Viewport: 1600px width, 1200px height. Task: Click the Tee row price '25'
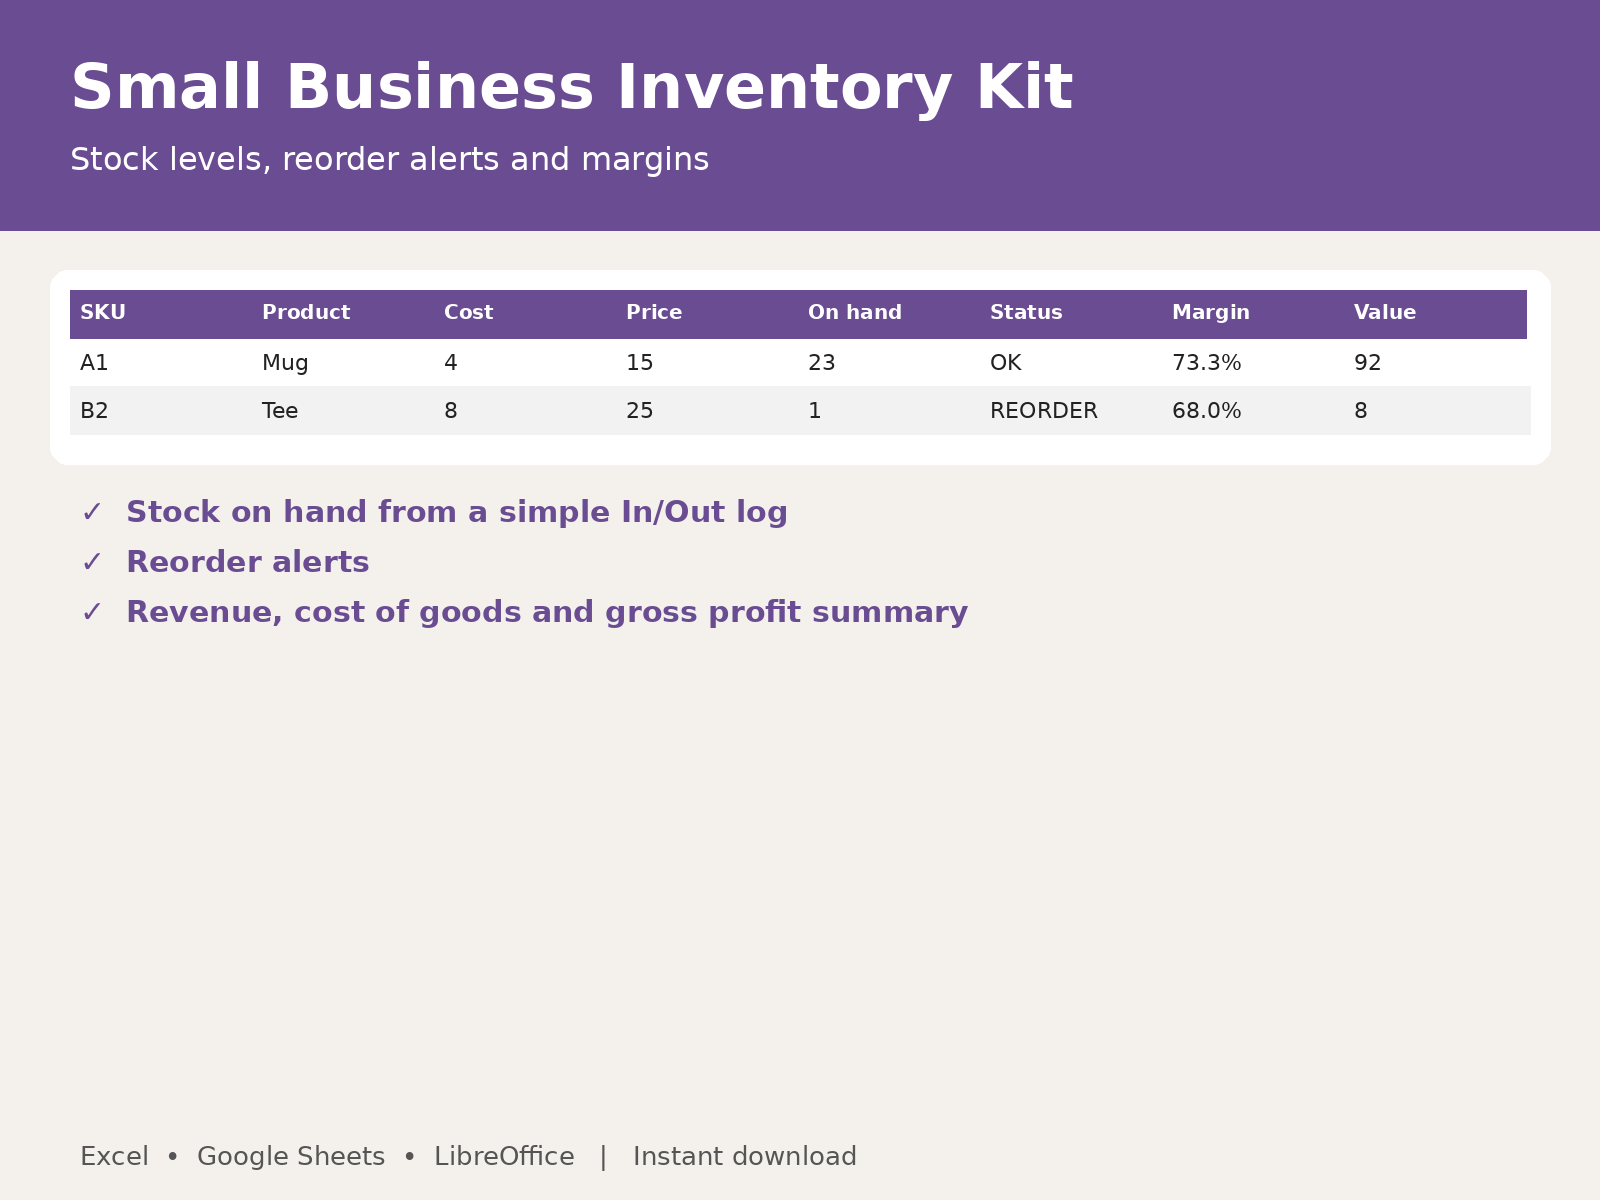pyautogui.click(x=640, y=411)
